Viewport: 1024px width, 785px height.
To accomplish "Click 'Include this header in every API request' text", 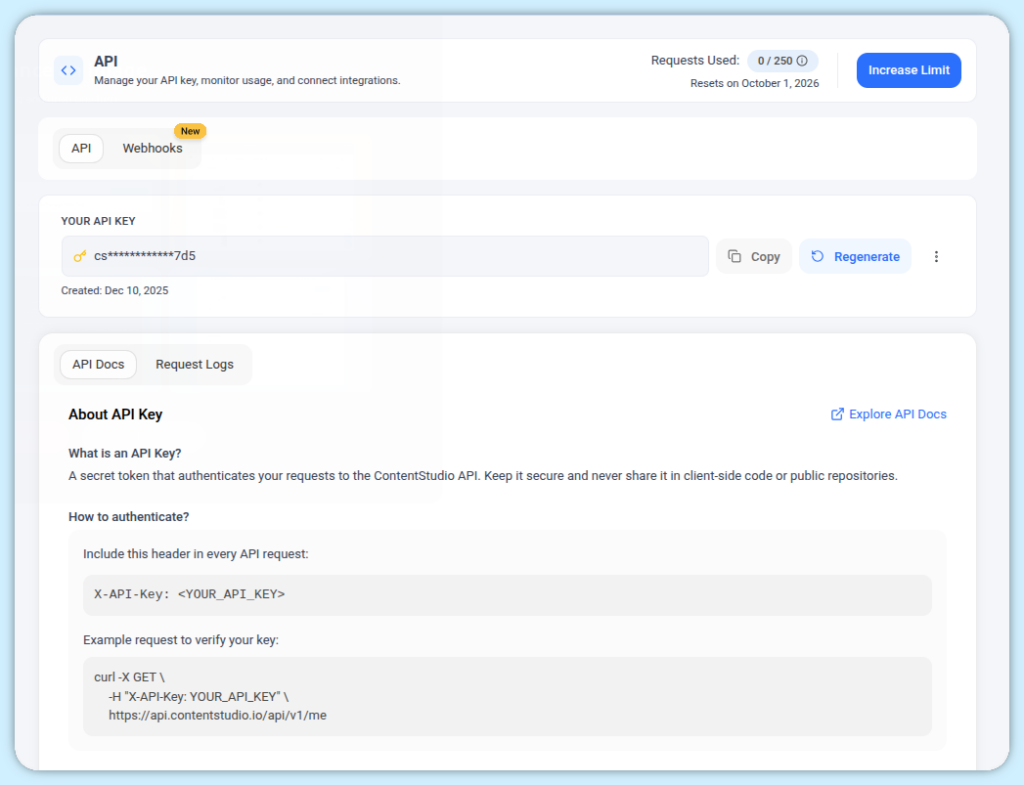I will pos(195,554).
